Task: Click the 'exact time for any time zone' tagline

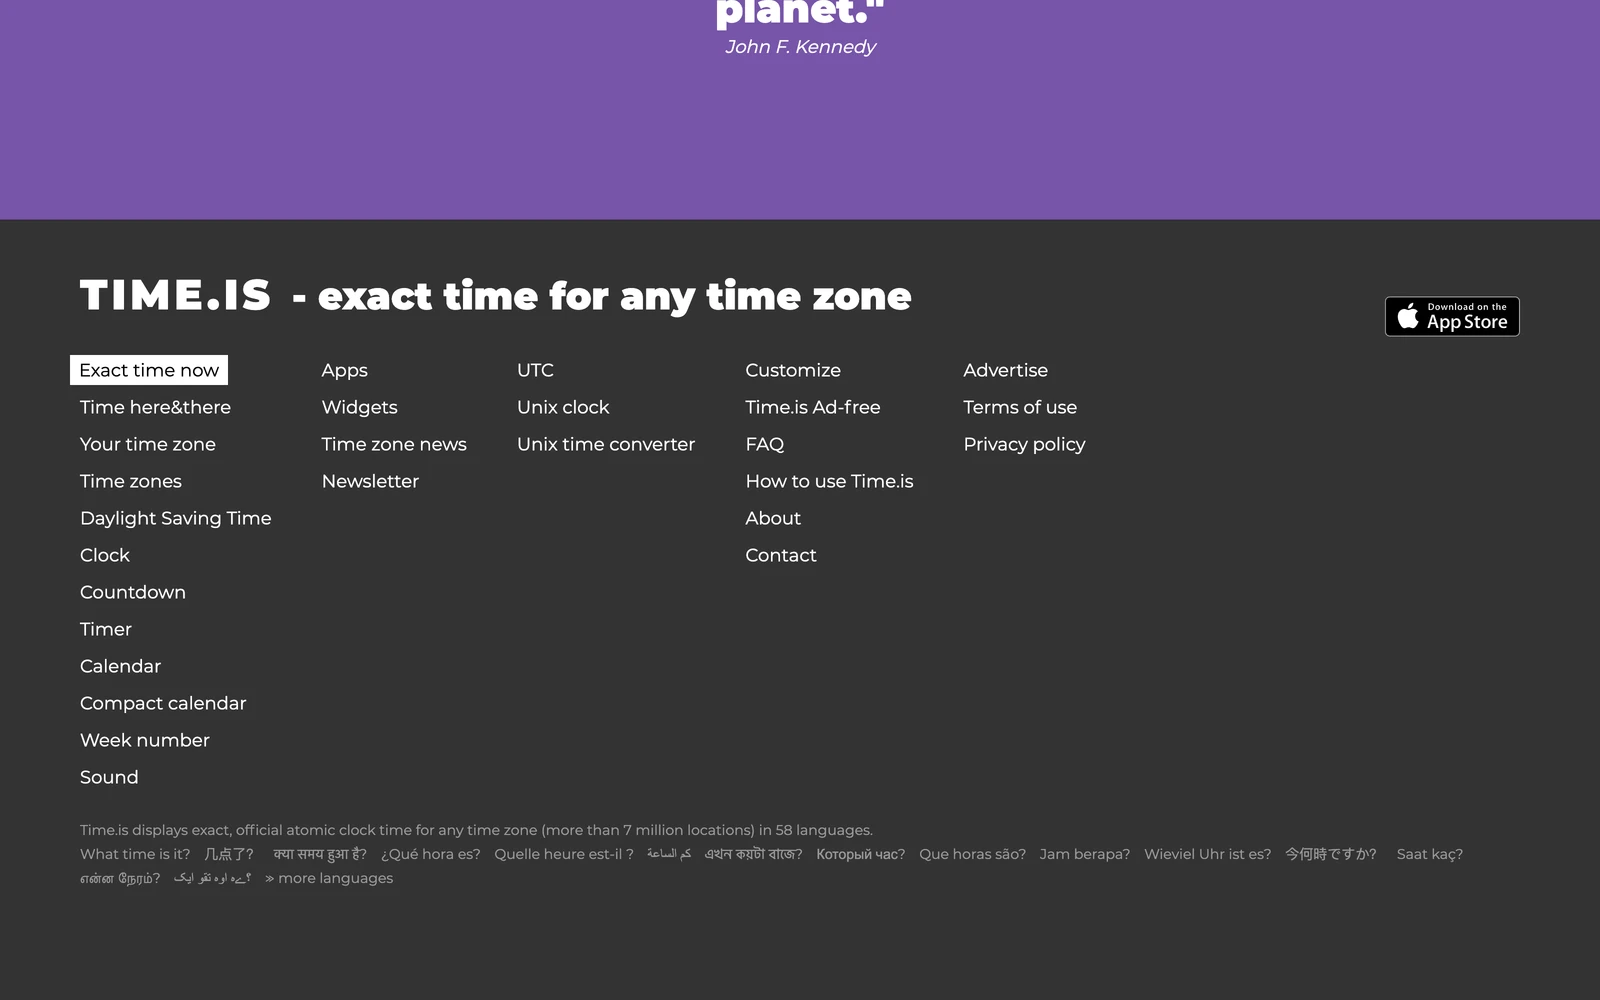Action: pyautogui.click(x=614, y=296)
